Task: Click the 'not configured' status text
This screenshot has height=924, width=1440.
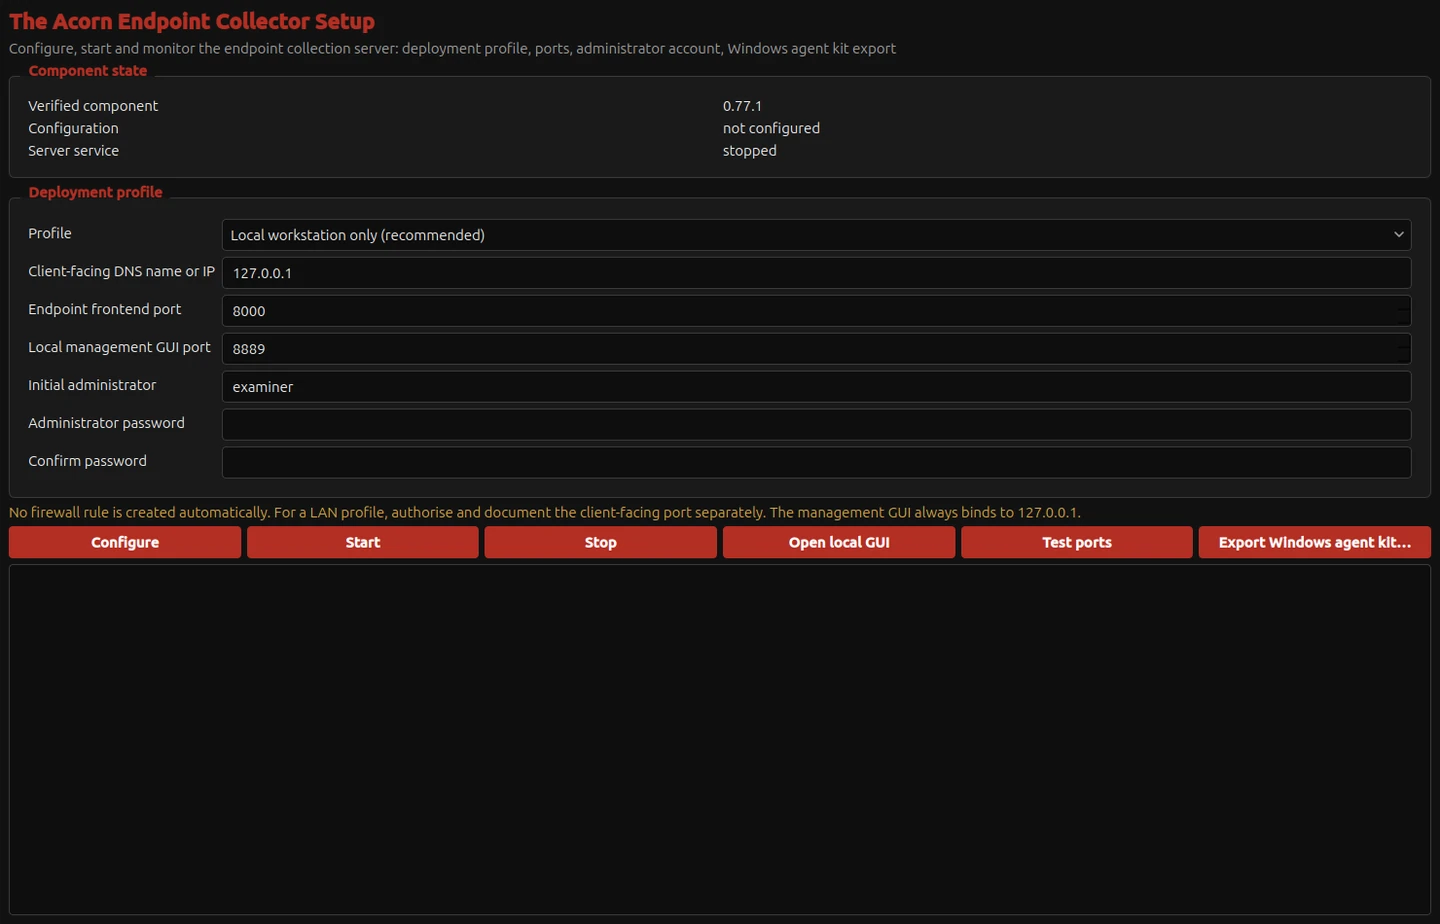Action: (771, 128)
